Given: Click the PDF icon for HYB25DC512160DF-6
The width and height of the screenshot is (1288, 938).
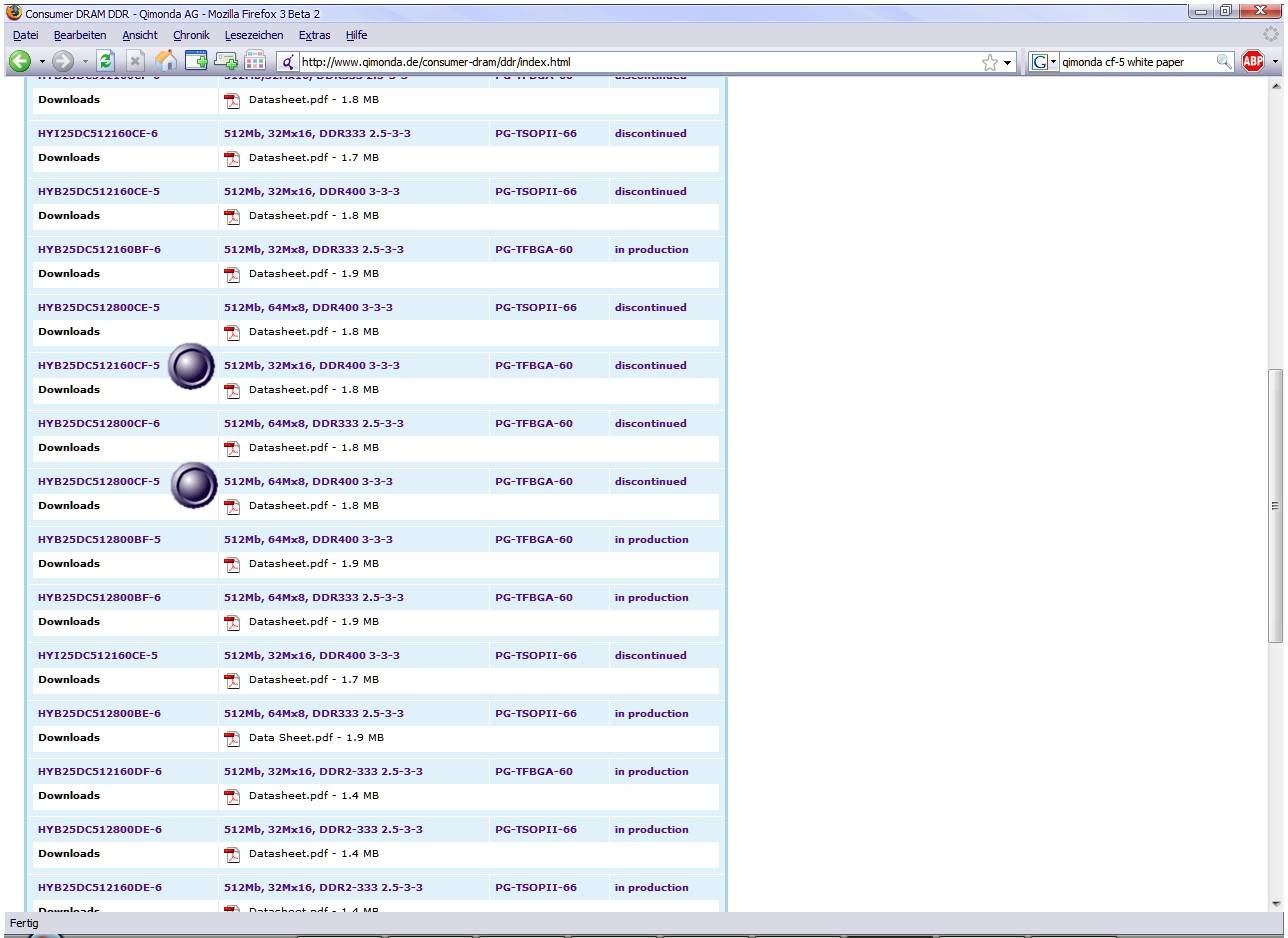Looking at the screenshot, I should coord(232,796).
